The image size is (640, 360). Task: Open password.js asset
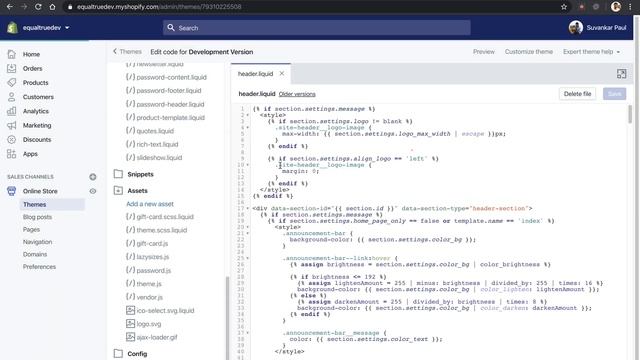point(149,270)
